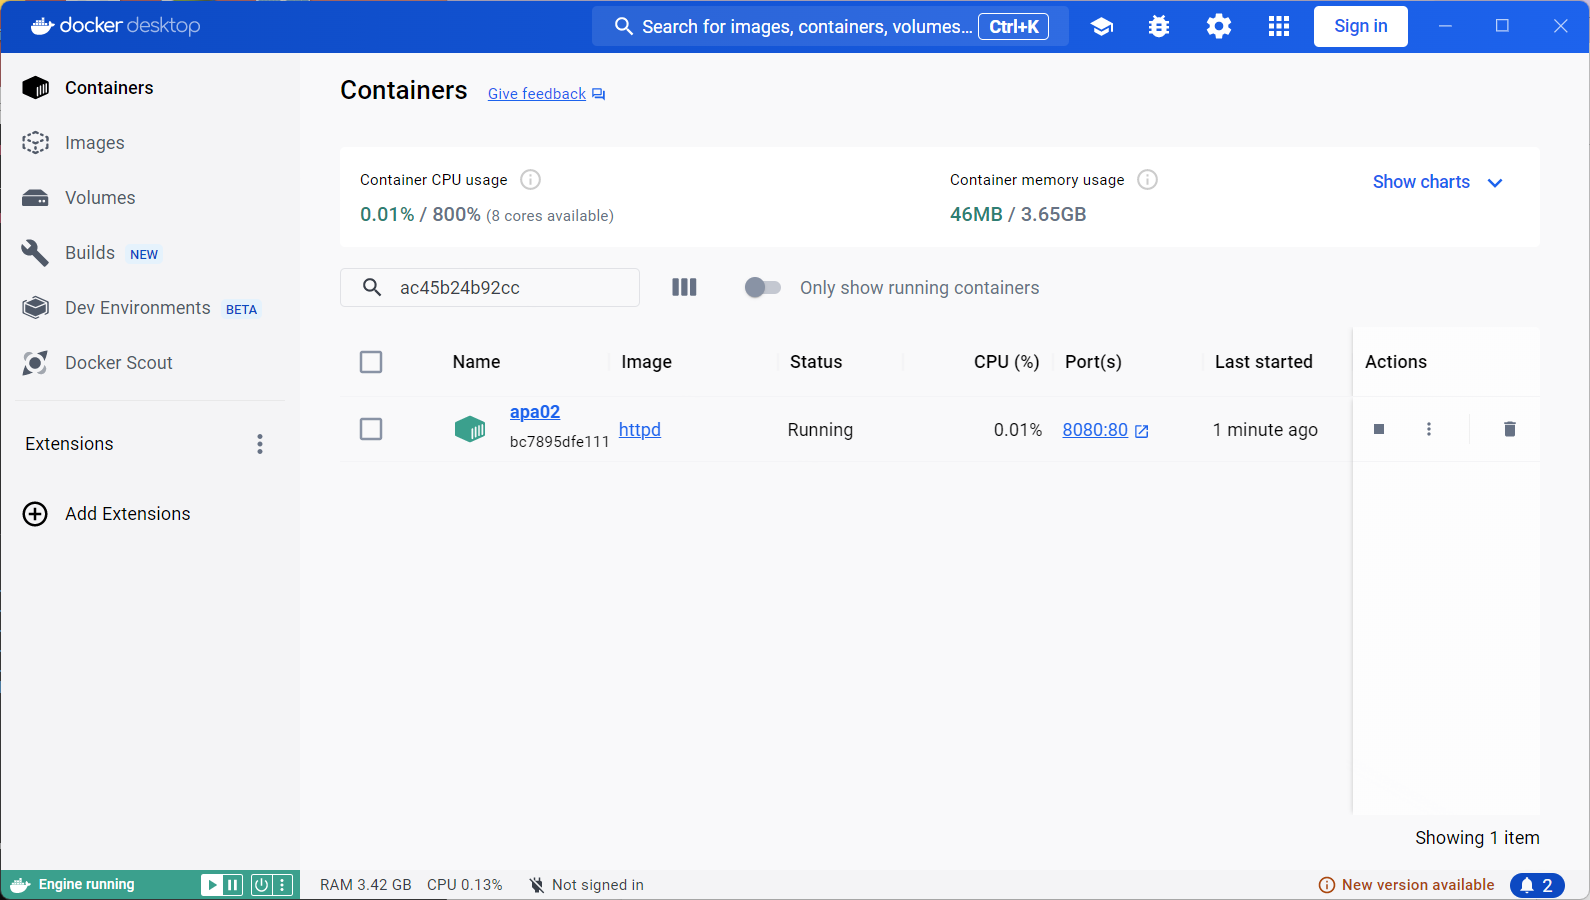Click the engine play icon in the status bar
Screen dimensions: 1590x900
click(211, 885)
